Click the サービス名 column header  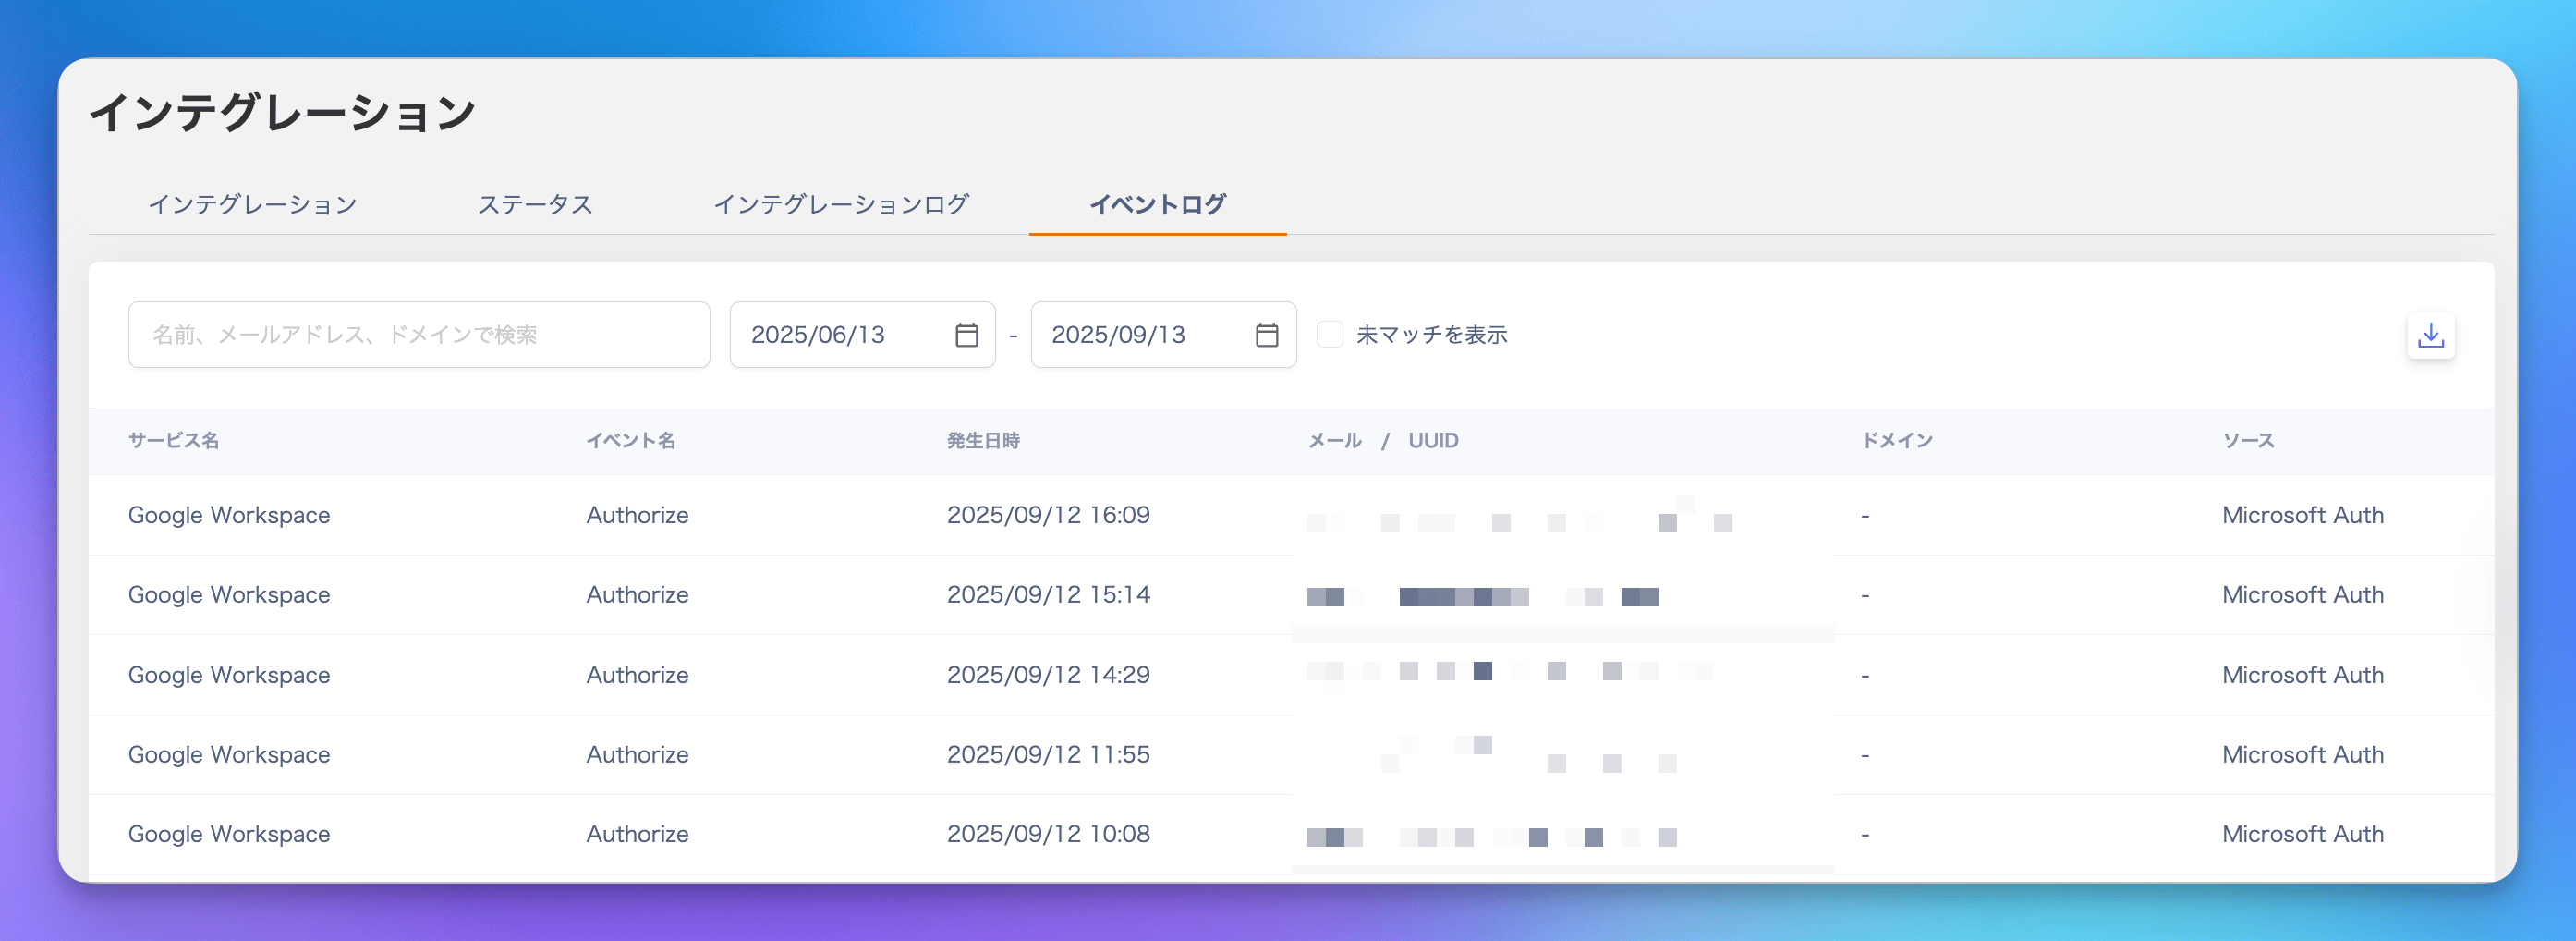(x=174, y=440)
